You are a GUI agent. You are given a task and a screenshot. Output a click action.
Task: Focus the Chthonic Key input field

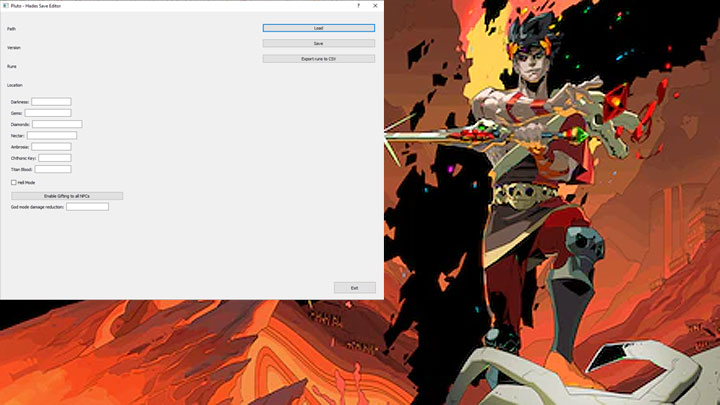click(55, 158)
